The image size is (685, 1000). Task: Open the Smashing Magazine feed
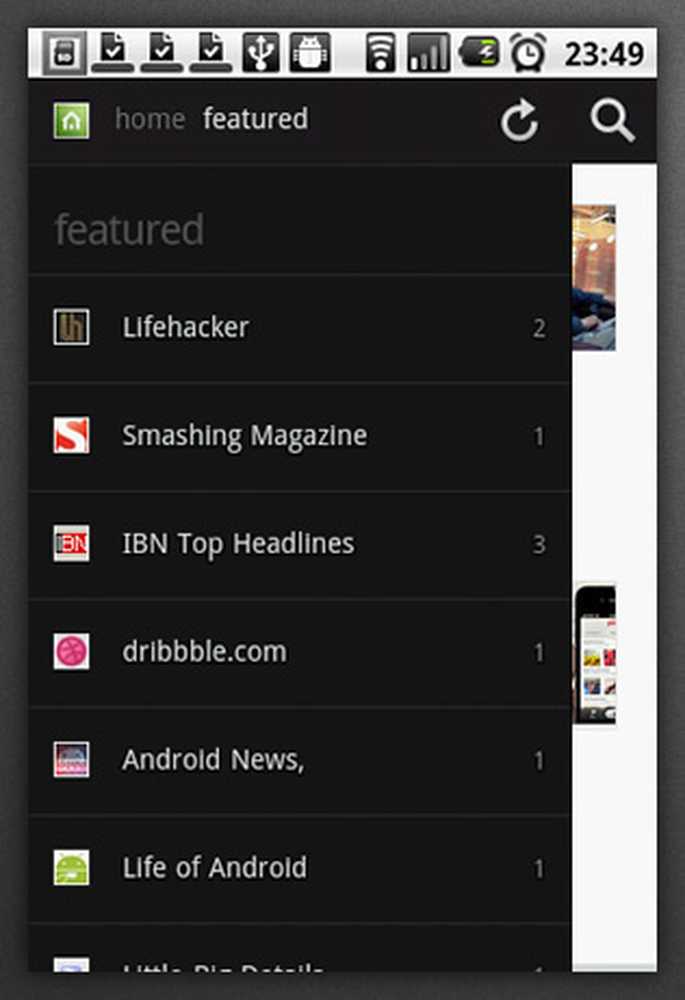(x=300, y=437)
